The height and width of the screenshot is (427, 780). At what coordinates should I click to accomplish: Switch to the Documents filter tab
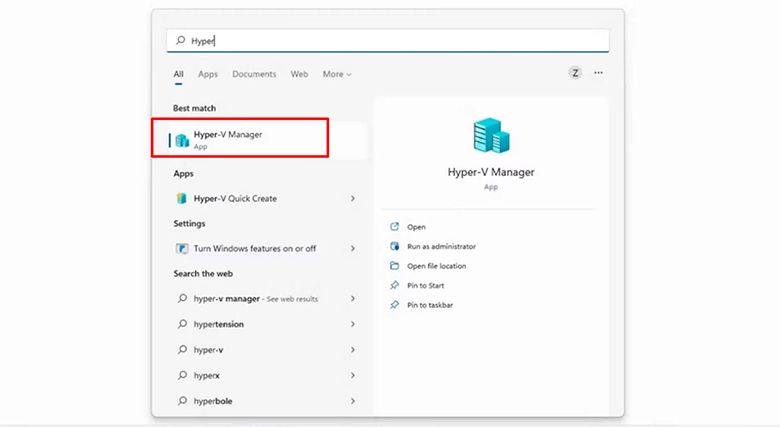254,74
